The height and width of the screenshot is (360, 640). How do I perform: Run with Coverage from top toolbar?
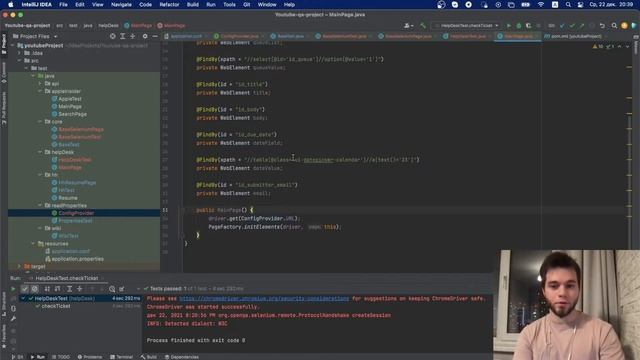[x=529, y=26]
